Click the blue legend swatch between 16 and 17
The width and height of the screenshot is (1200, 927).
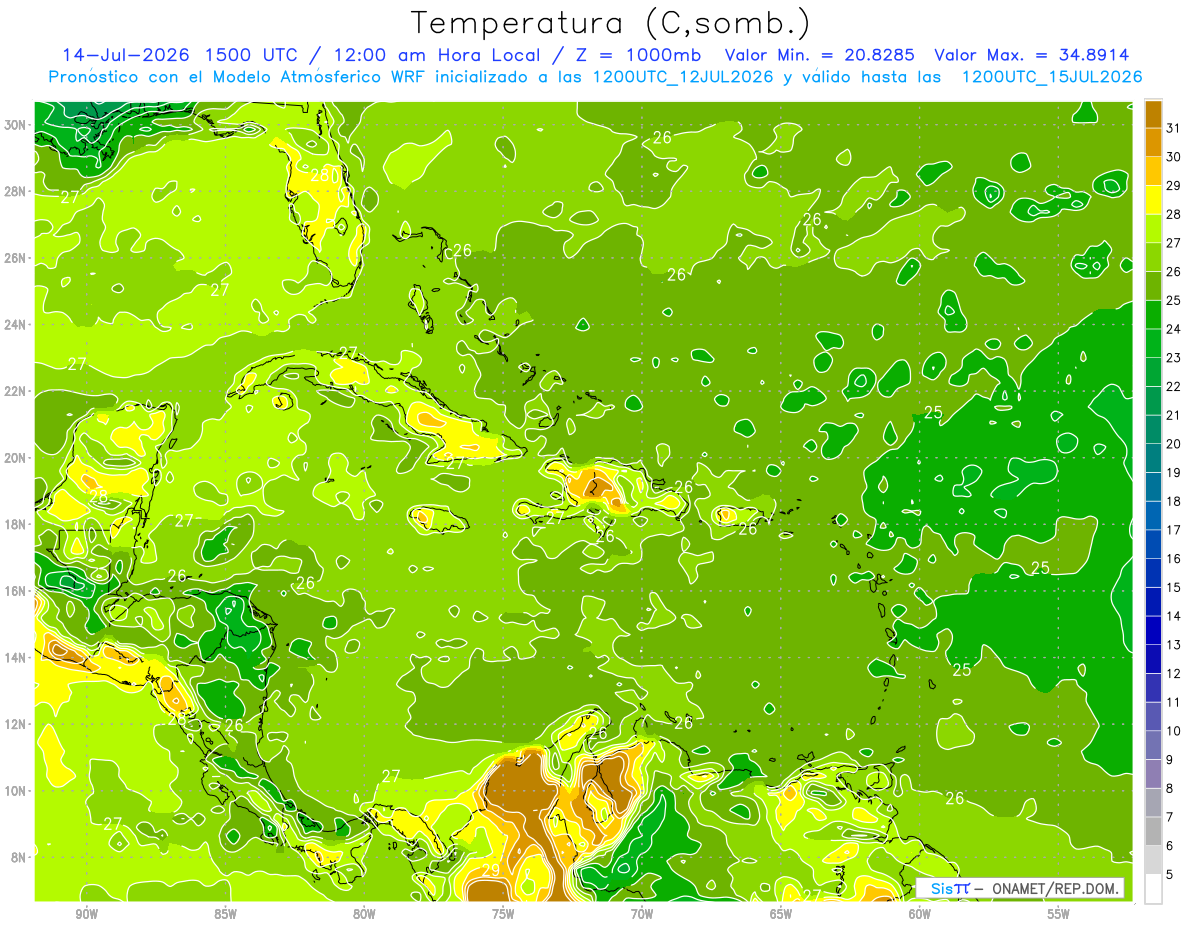coord(1154,544)
